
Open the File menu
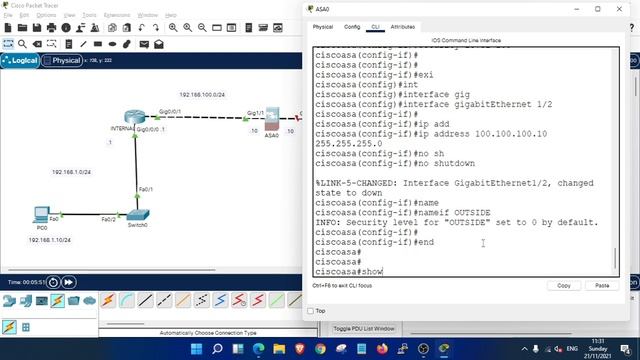[x=8, y=15]
